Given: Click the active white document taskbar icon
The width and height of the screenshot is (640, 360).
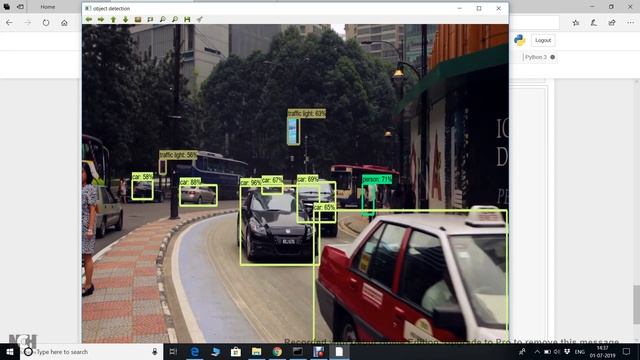Looking at the screenshot, I should 339,352.
